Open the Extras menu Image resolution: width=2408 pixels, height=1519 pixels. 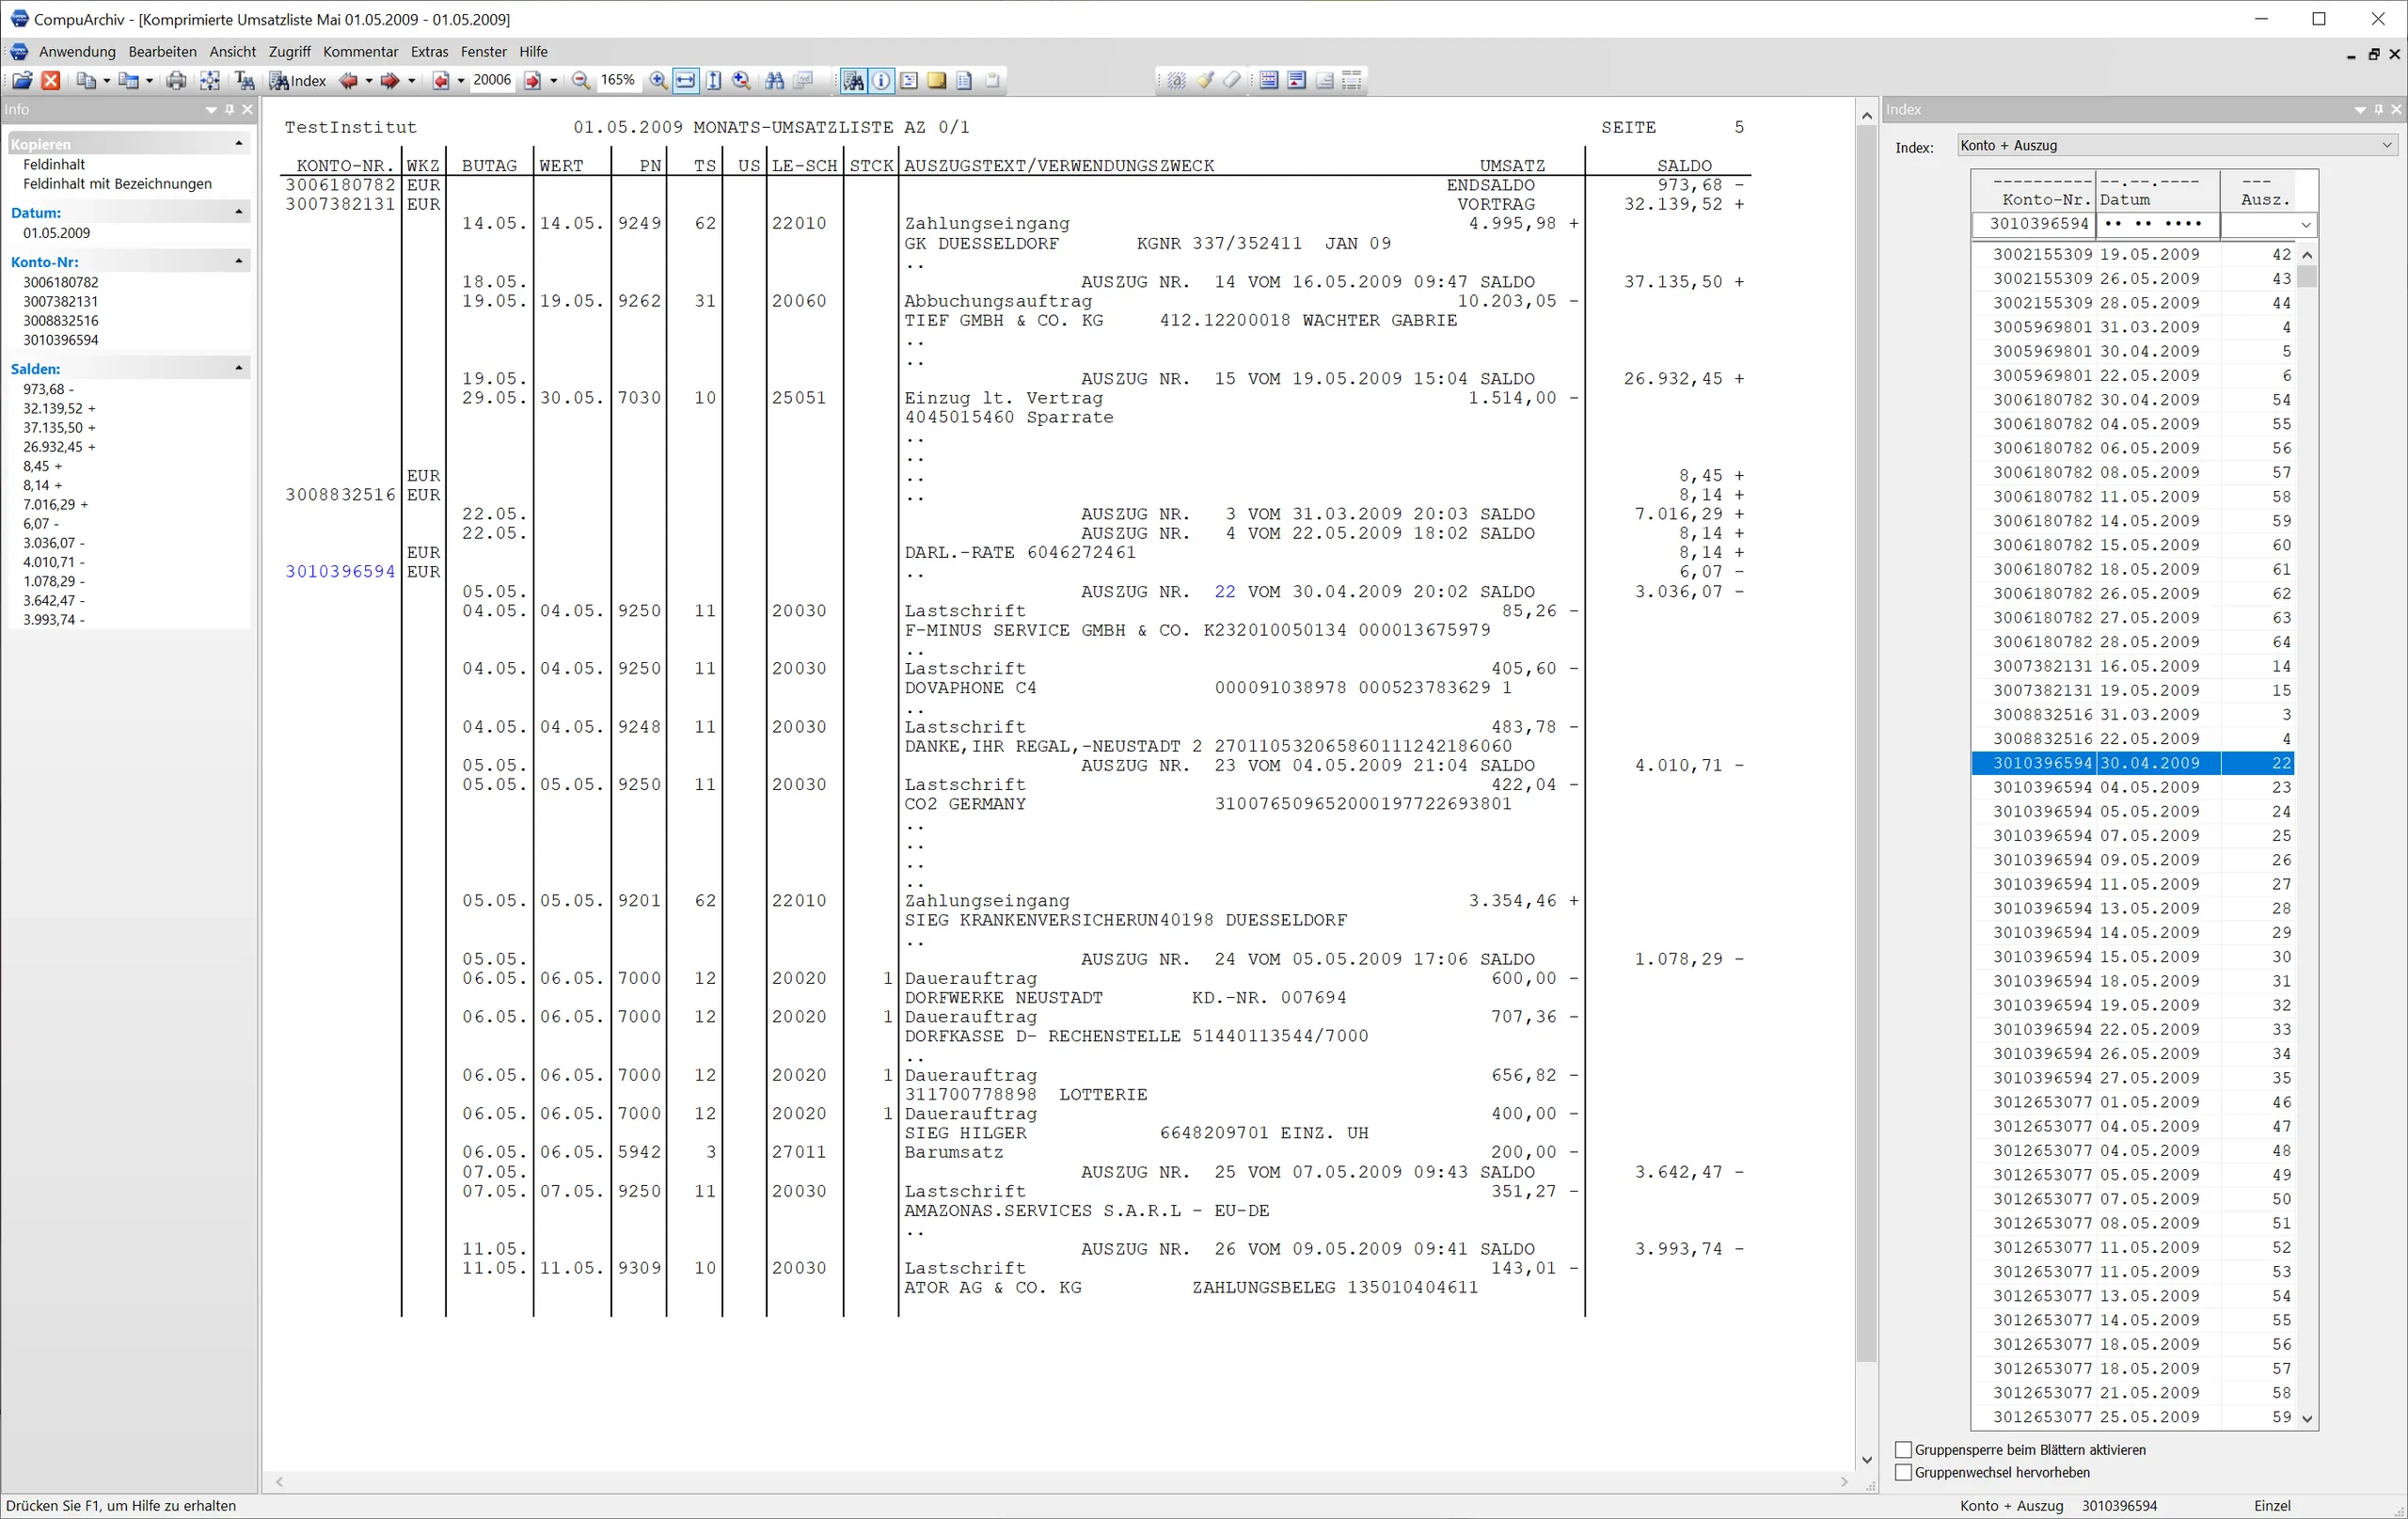click(429, 51)
